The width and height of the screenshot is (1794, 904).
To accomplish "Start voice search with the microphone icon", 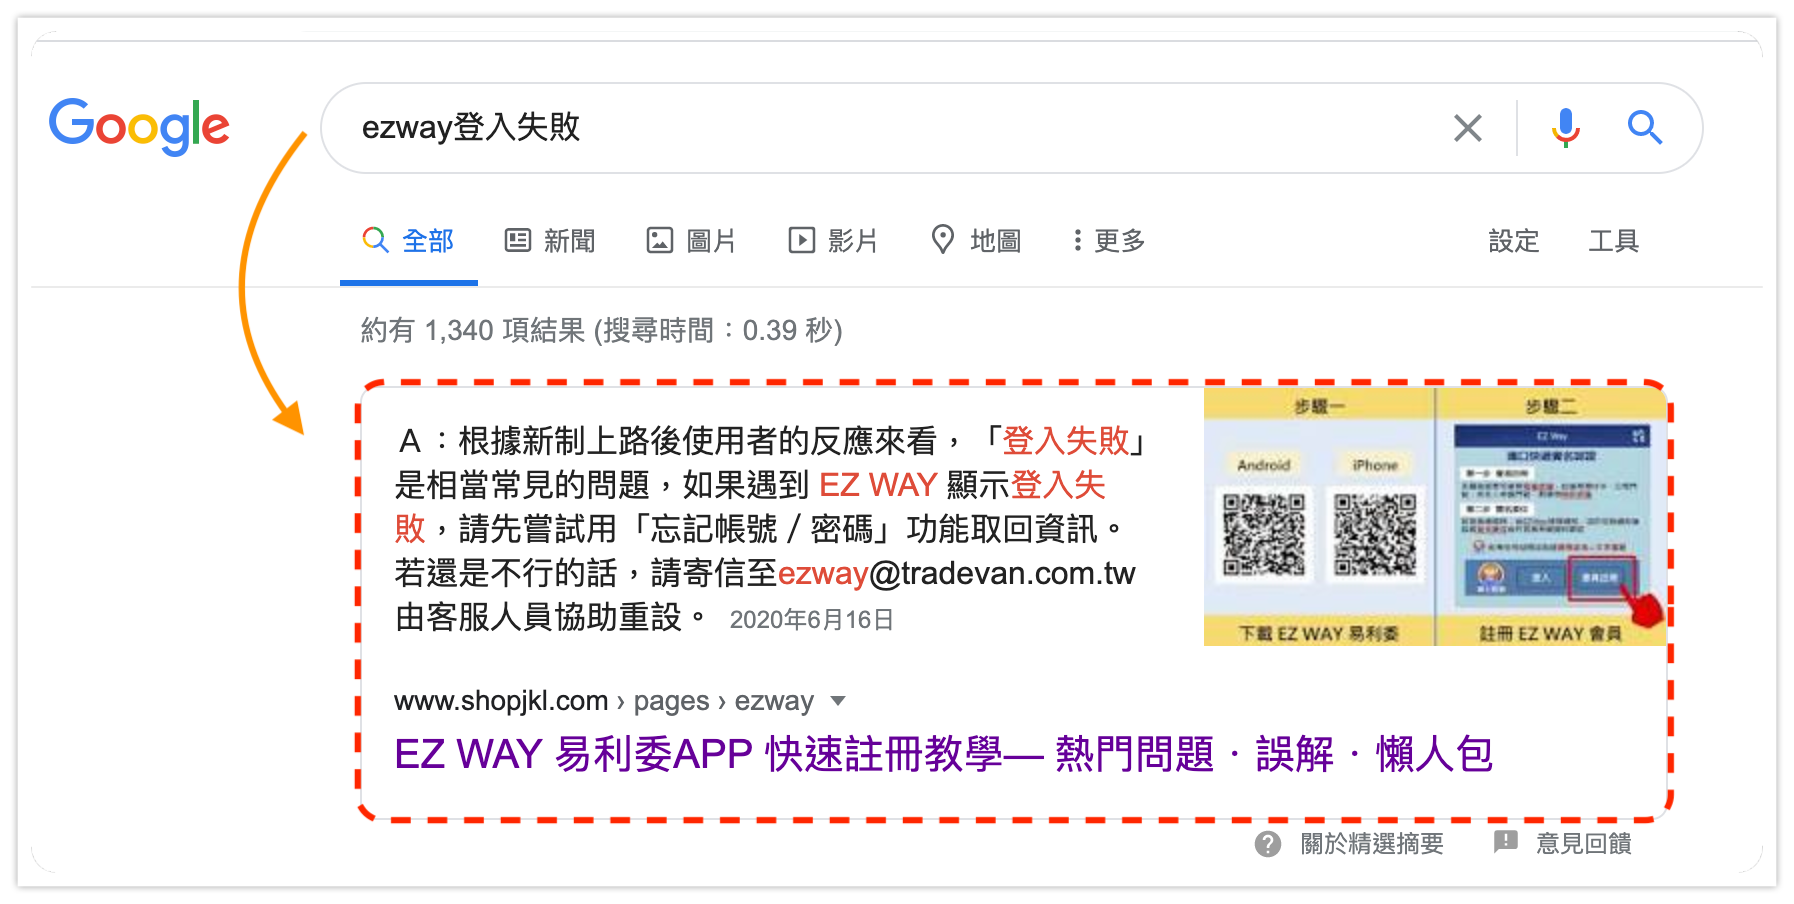I will (x=1565, y=128).
